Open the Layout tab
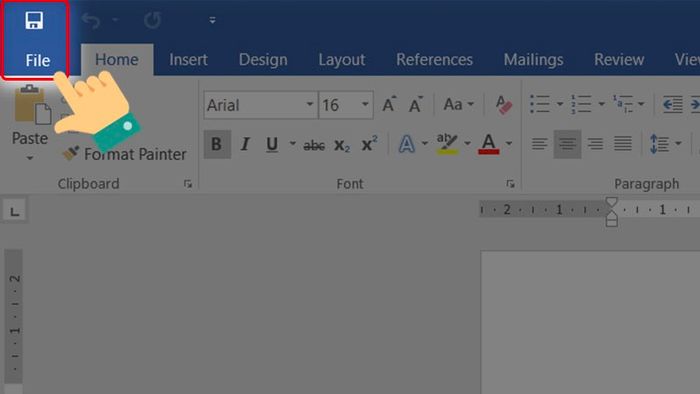The height and width of the screenshot is (394, 700). (342, 59)
